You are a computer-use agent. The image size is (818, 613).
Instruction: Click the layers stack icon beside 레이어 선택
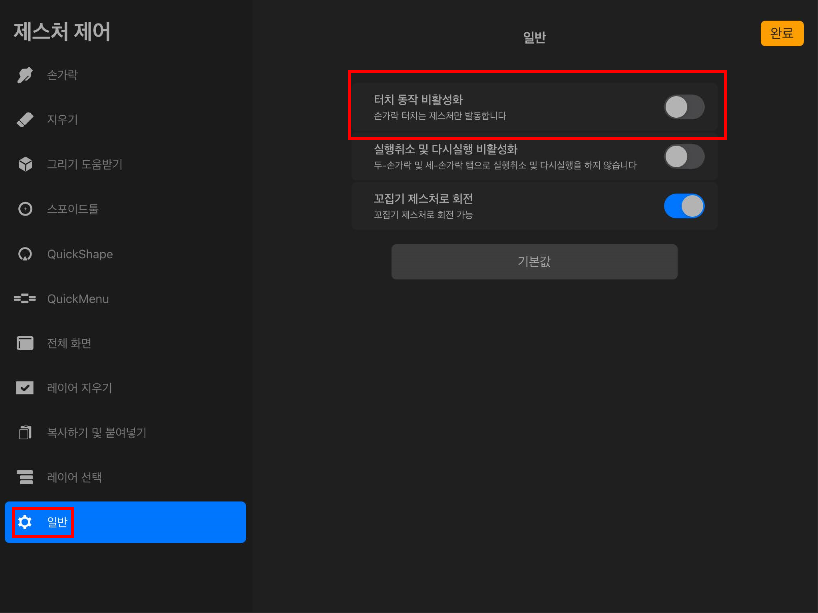tap(25, 477)
